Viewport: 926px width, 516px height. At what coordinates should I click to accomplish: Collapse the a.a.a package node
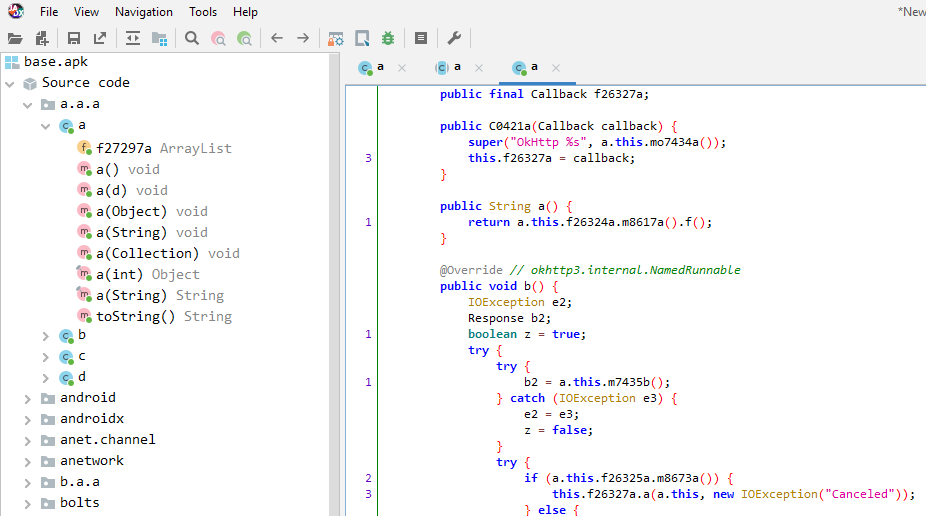pyautogui.click(x=27, y=105)
